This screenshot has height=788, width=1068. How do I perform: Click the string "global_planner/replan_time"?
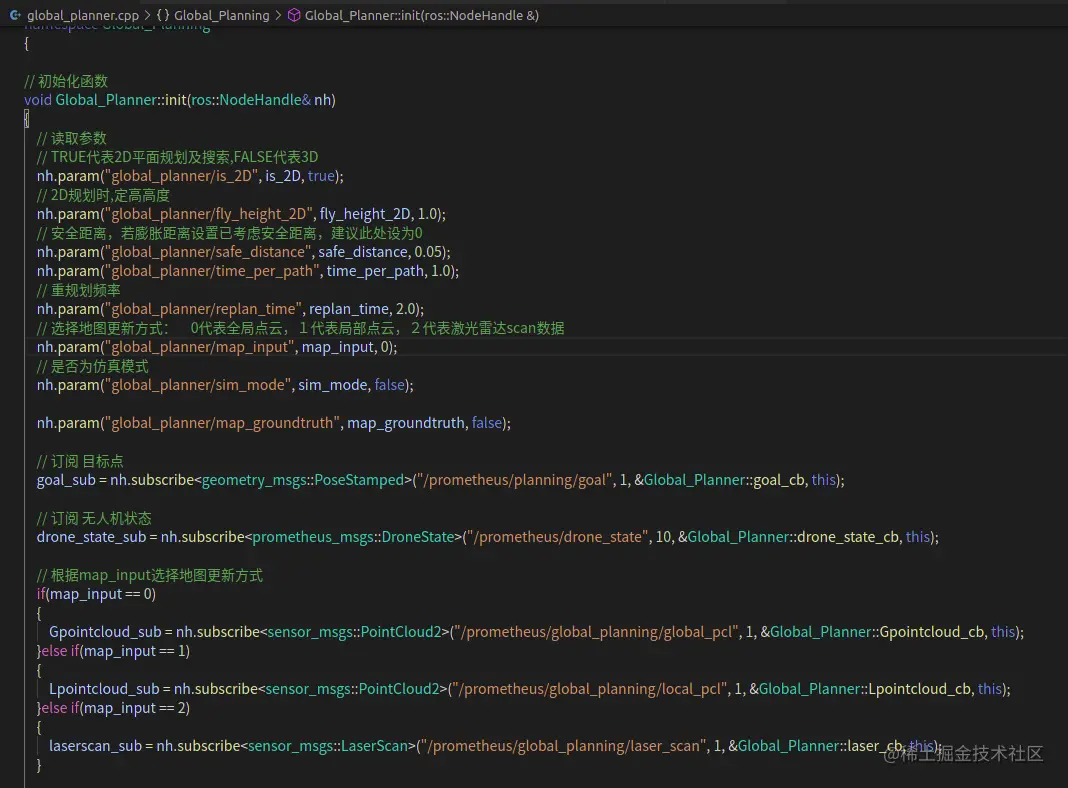click(x=204, y=309)
